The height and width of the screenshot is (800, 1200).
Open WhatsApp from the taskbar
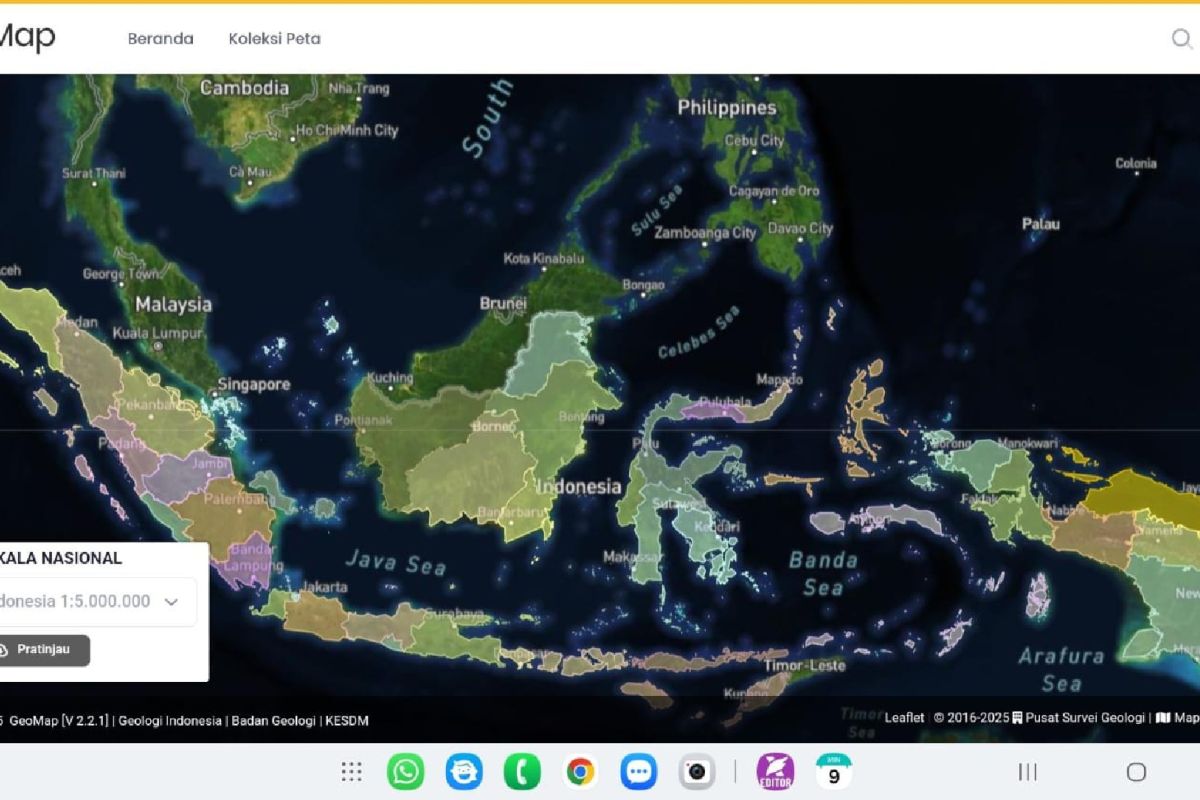point(405,771)
